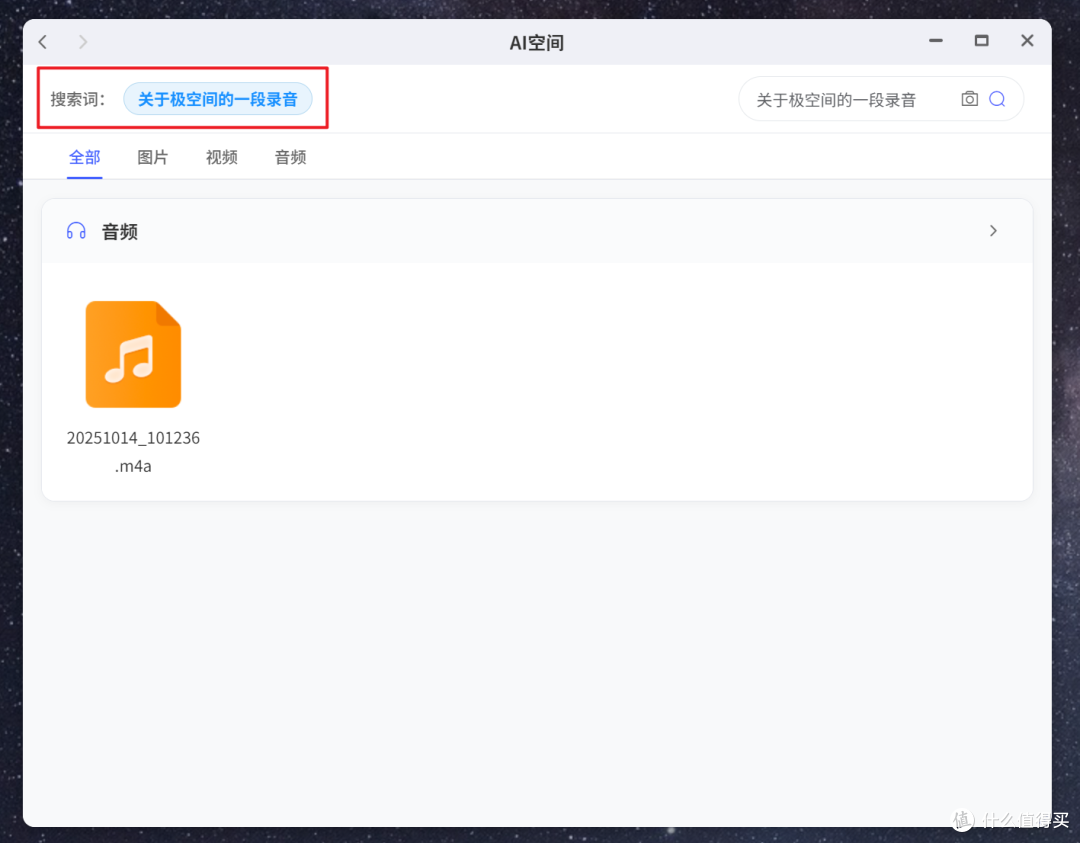Go forward with the right arrow
Screen dimensions: 1080x843
(x=83, y=42)
